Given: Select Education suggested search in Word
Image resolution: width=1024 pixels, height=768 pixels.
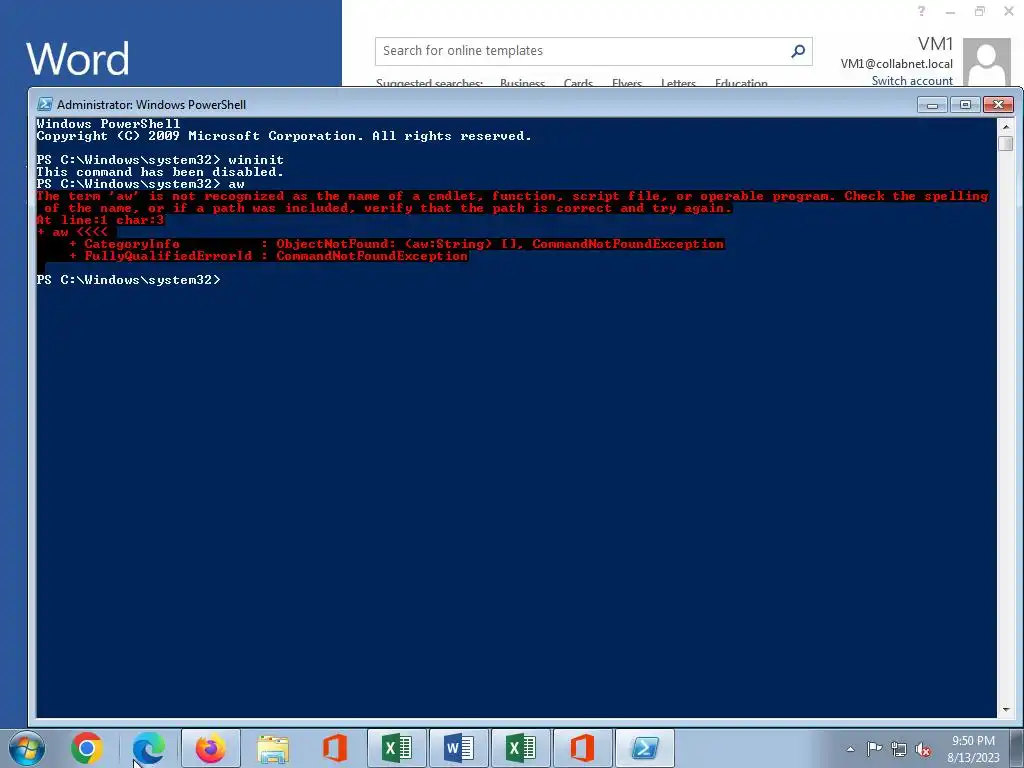Looking at the screenshot, I should pyautogui.click(x=741, y=83).
